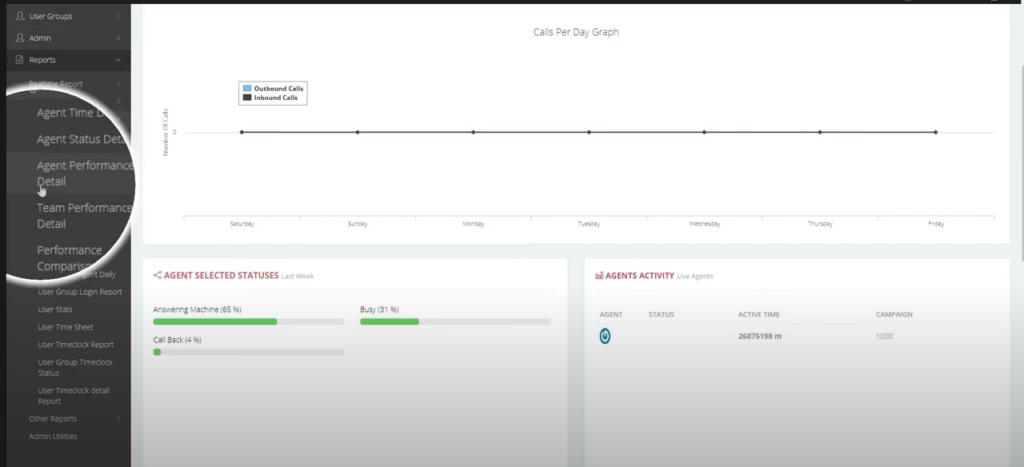Click the Calls Per Day Graph title
The image size is (1024, 467).
[x=576, y=32]
